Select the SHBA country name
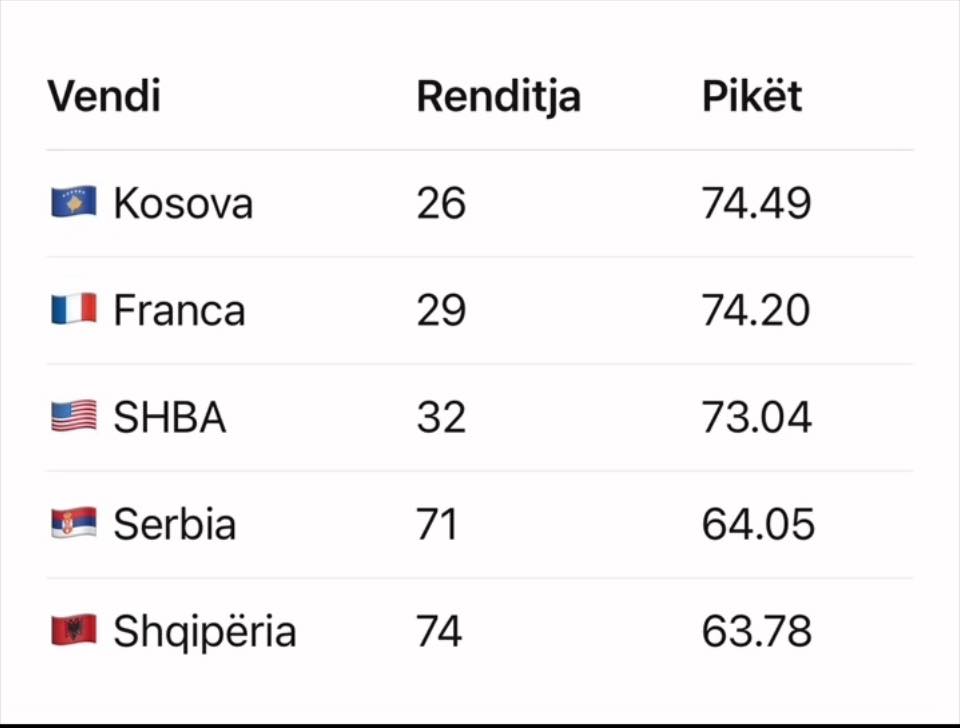Image resolution: width=960 pixels, height=728 pixels. [170, 418]
